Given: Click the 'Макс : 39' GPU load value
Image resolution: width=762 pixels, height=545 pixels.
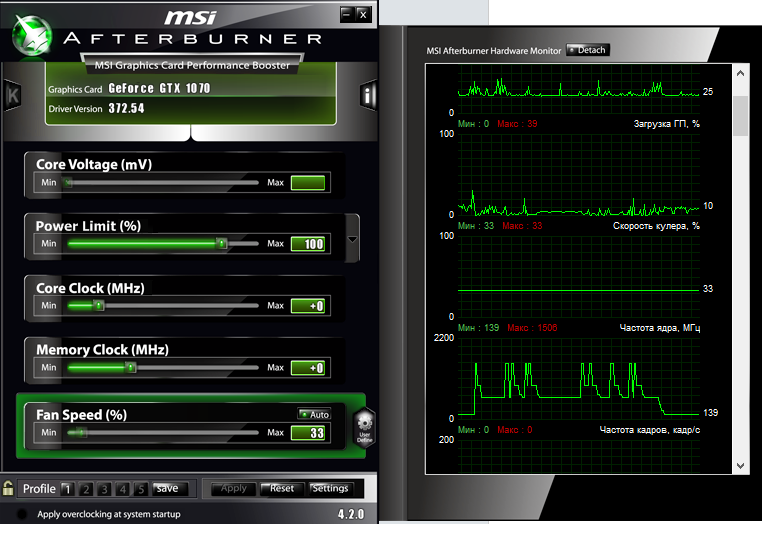Looking at the screenshot, I should point(517,124).
